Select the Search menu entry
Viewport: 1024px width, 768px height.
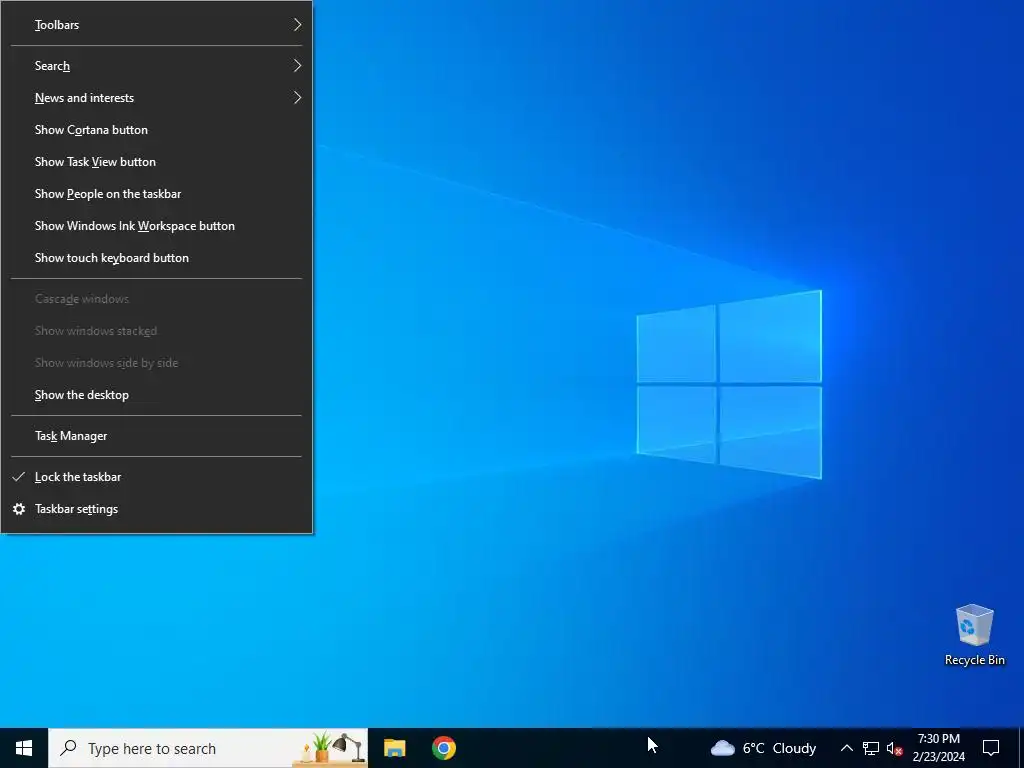point(157,66)
